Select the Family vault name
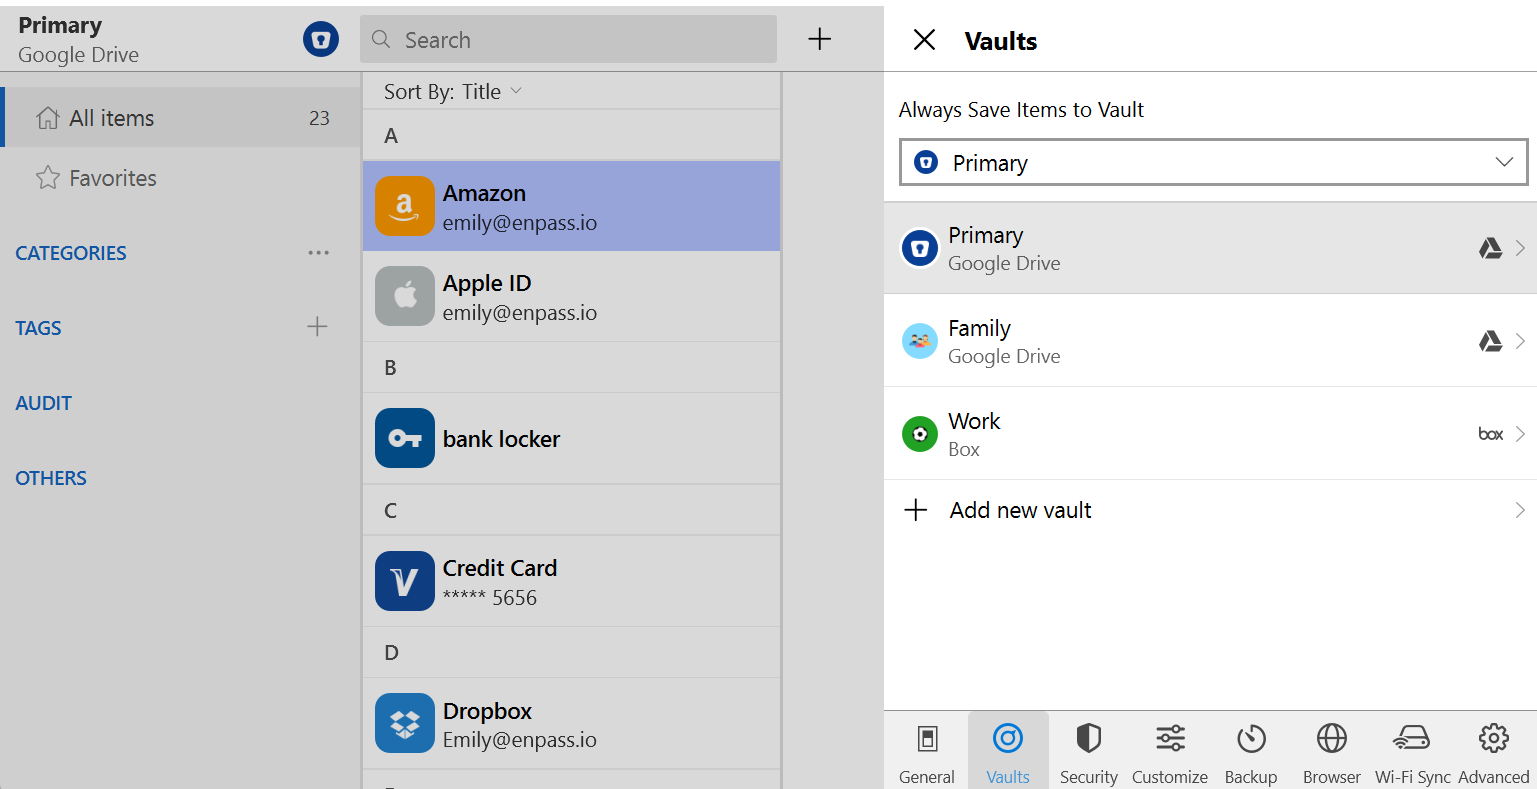The height and width of the screenshot is (789, 1537). pyautogui.click(x=980, y=328)
